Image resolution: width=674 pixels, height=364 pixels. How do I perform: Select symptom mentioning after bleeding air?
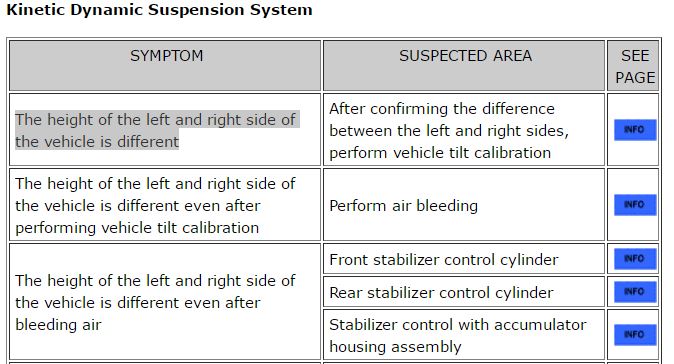click(x=156, y=303)
